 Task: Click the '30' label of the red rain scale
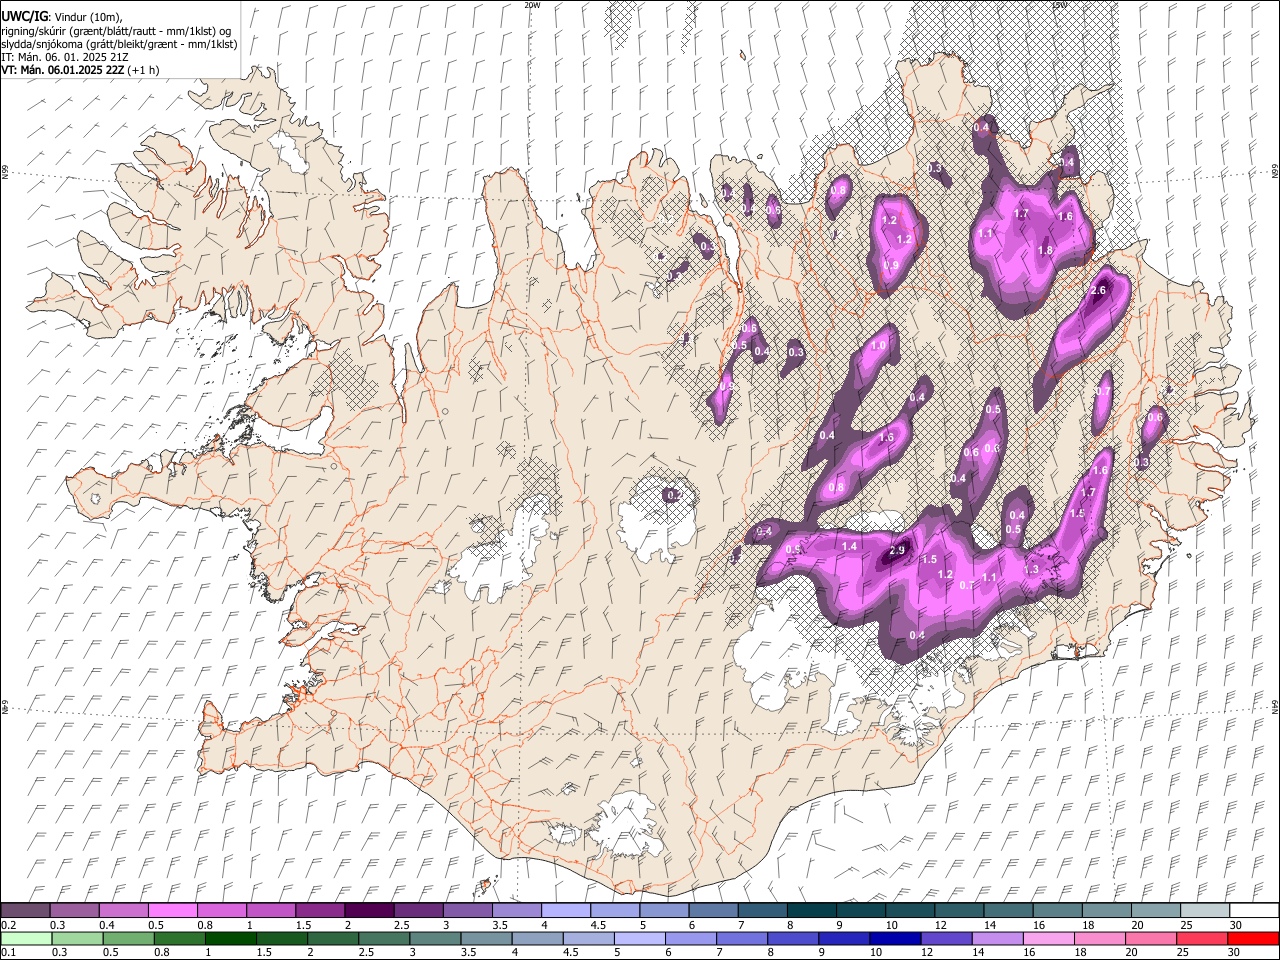[x=1236, y=953]
